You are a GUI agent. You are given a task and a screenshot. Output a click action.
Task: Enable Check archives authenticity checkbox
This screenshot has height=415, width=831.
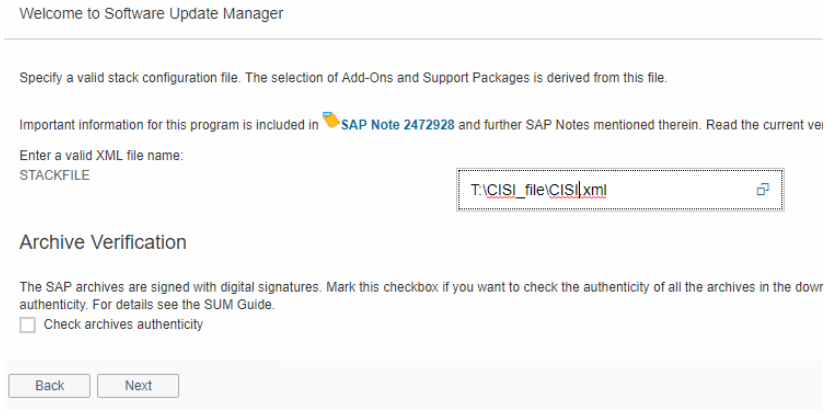27,325
